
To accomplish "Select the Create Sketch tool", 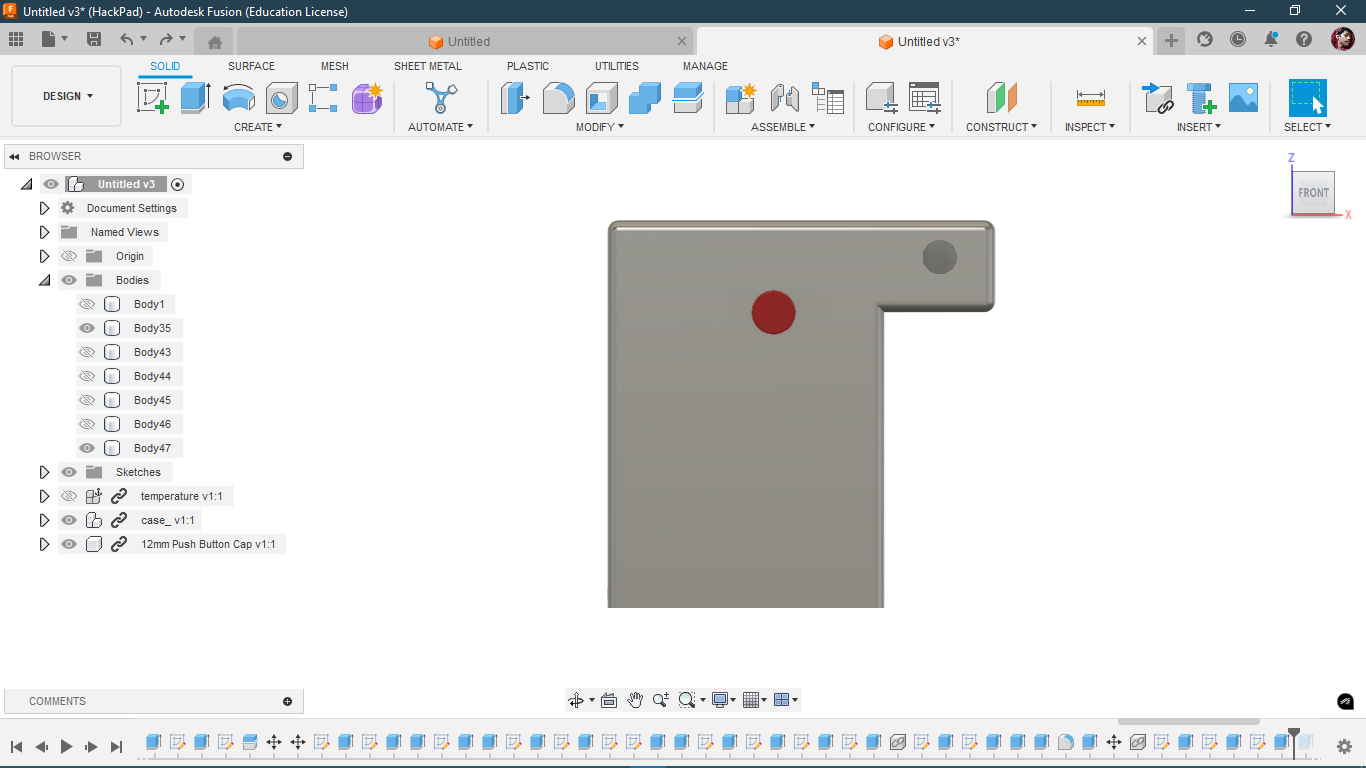I will coord(153,98).
